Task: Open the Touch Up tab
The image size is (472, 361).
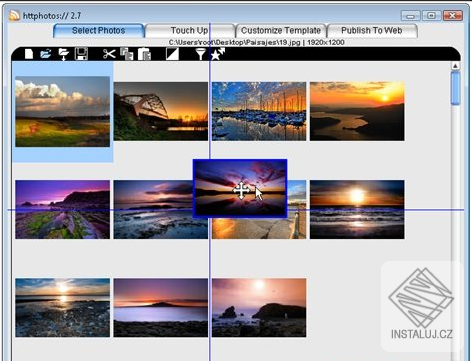Action: point(190,31)
